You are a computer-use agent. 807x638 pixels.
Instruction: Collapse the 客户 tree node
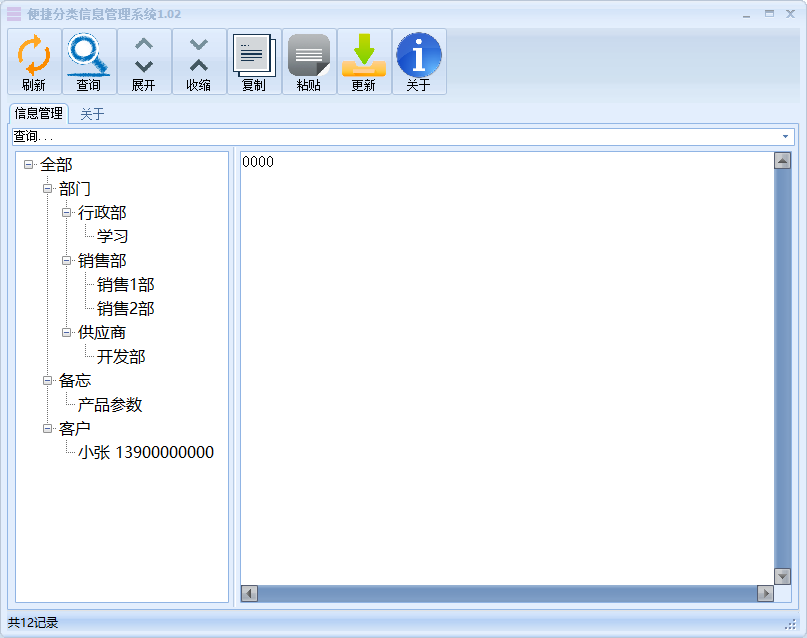click(48, 429)
